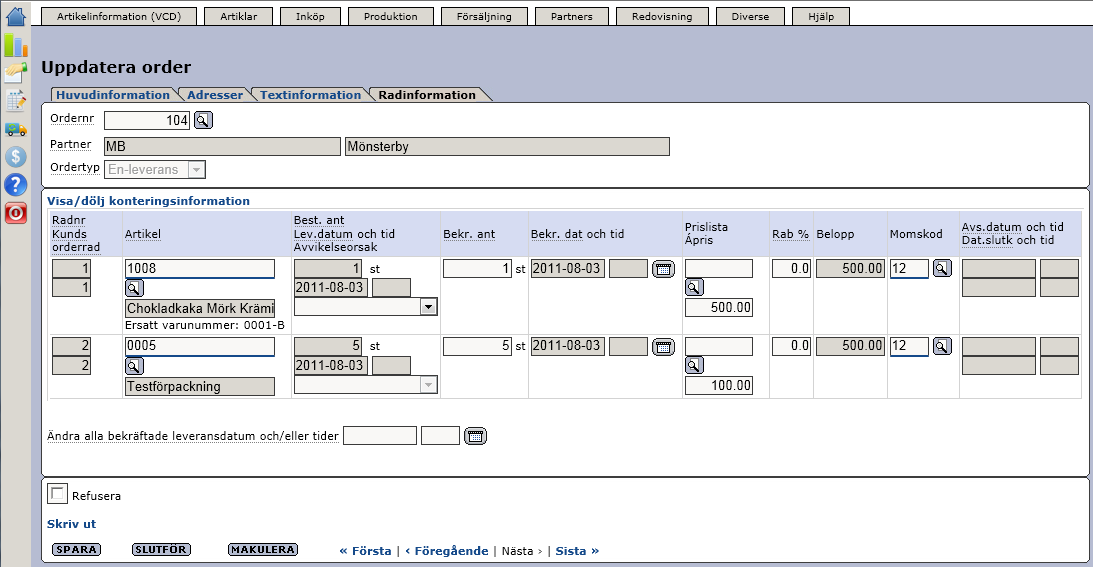
Task: Open calendar for Testförpackning confirmed date
Action: click(x=664, y=347)
